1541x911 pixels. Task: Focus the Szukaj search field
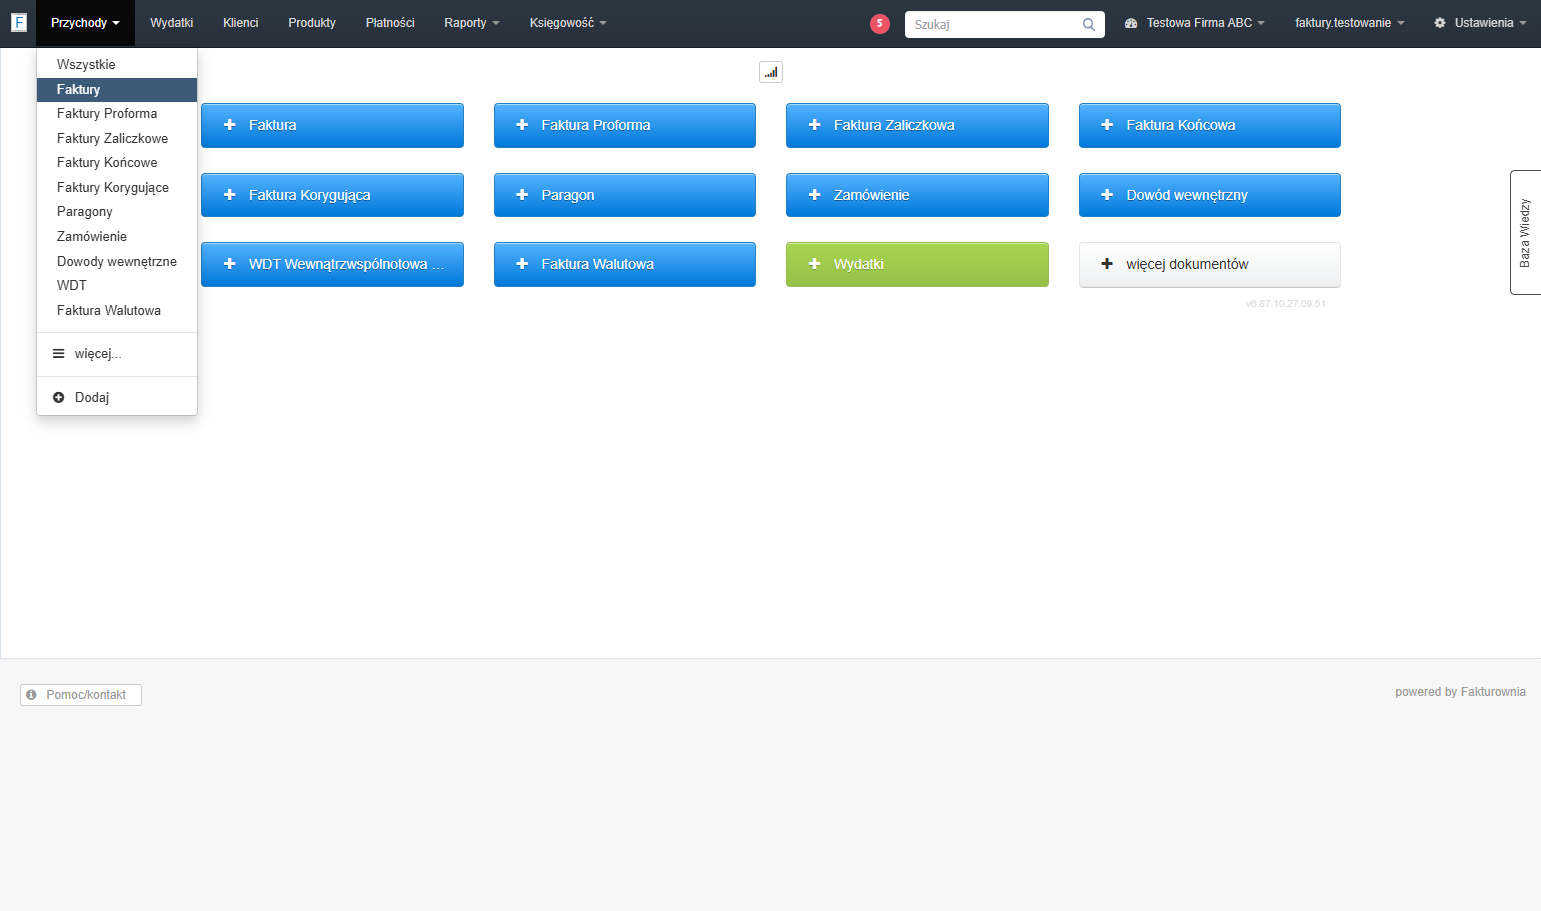(x=1005, y=24)
